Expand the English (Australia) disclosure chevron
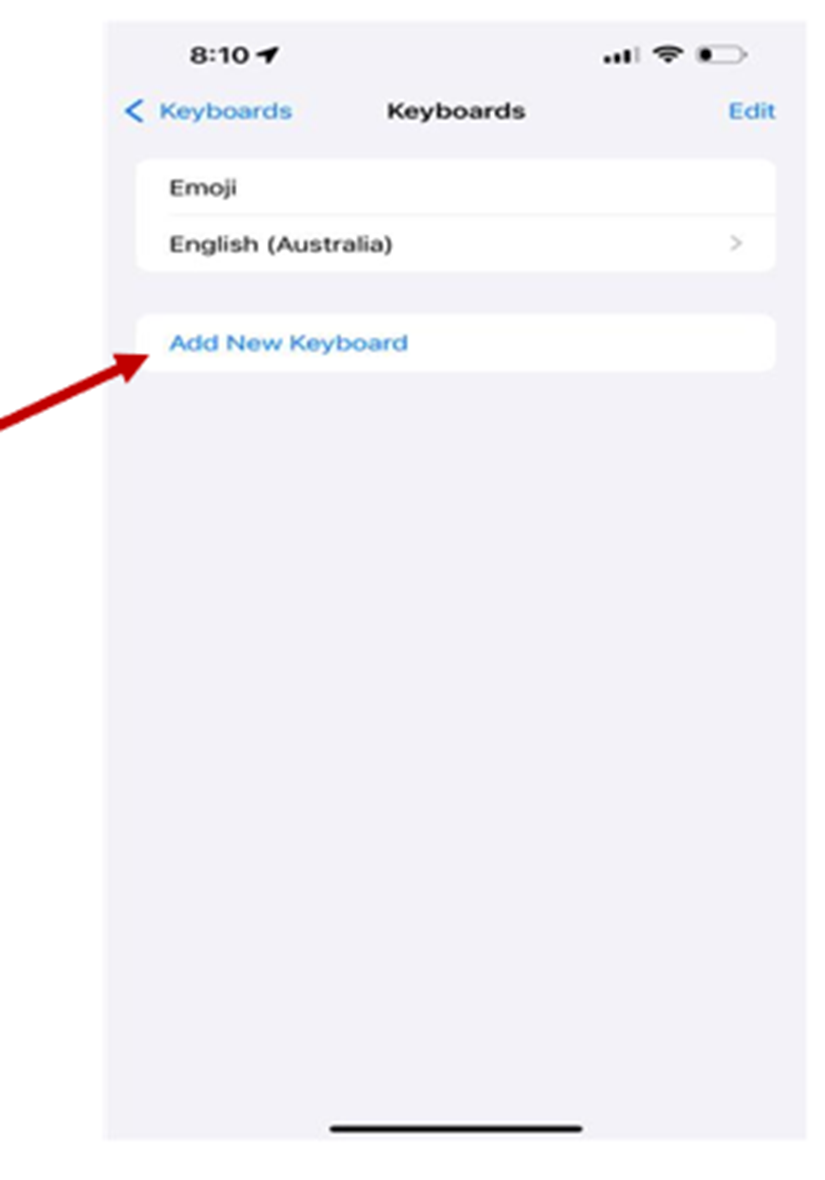 coord(736,244)
